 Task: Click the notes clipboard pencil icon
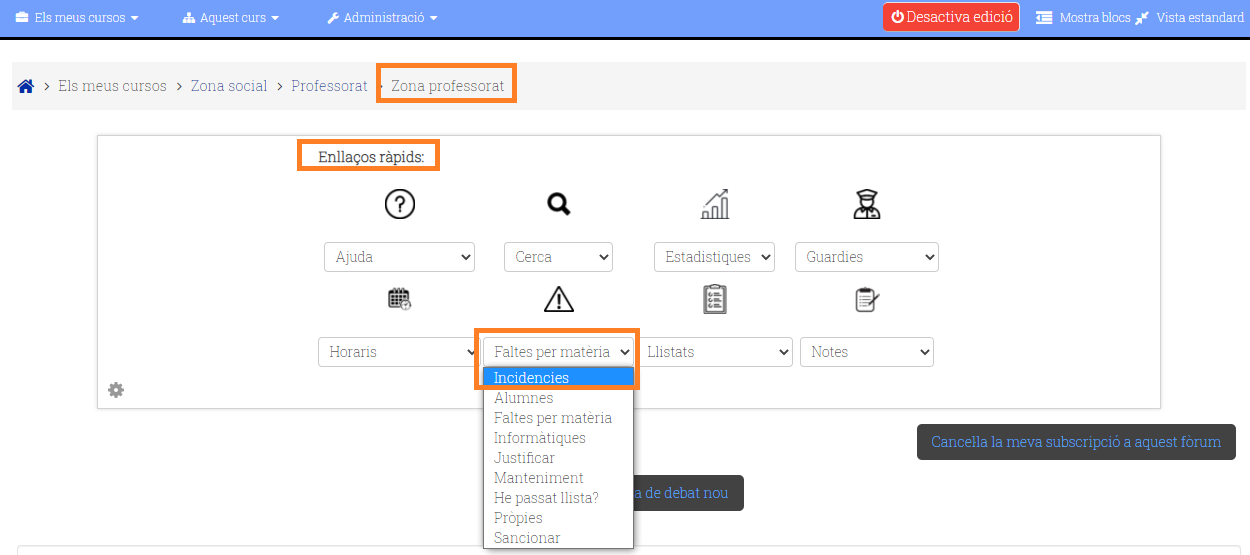point(866,299)
